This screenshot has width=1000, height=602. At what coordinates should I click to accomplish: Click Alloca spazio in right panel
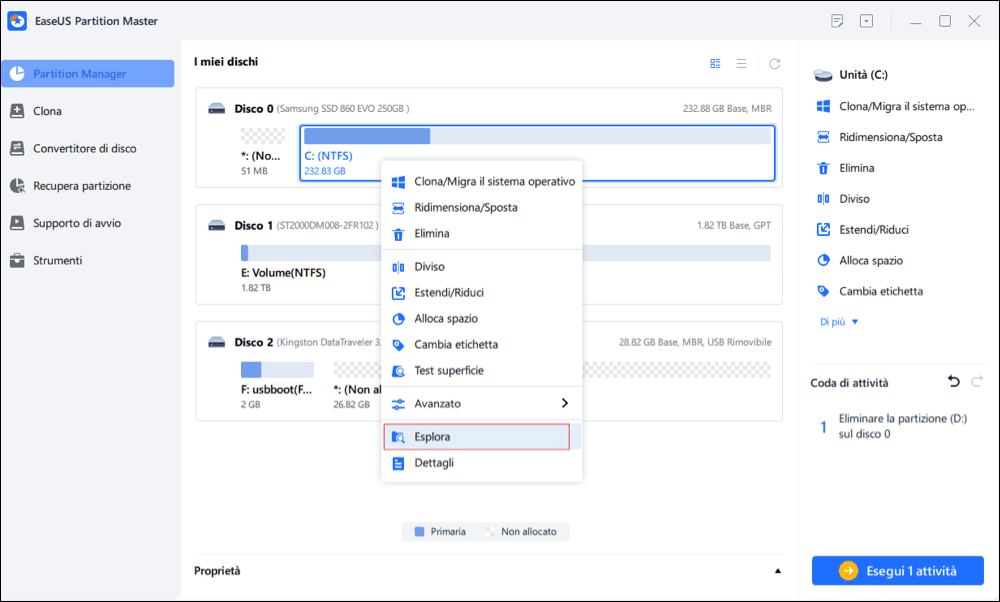tap(860, 260)
